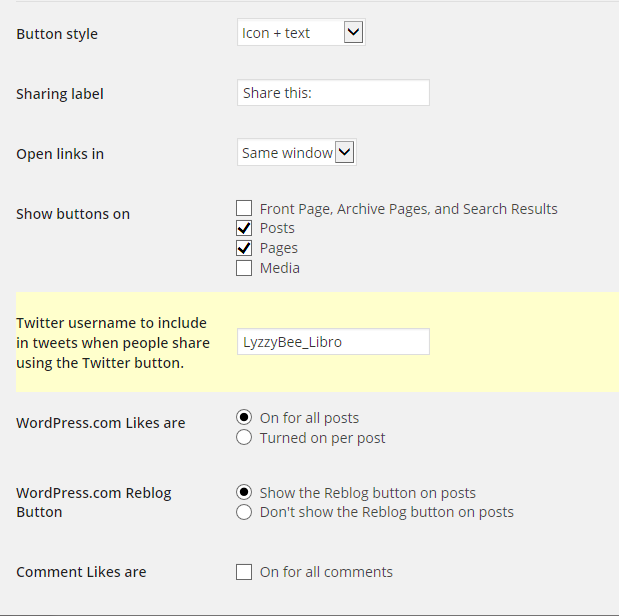
Task: Click the Button style dropdown arrow
Action: click(353, 33)
